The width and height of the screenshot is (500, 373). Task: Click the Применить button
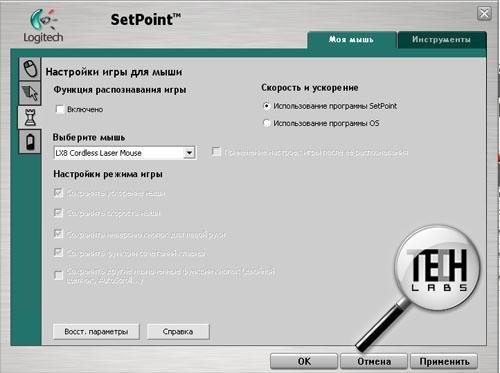(444, 362)
